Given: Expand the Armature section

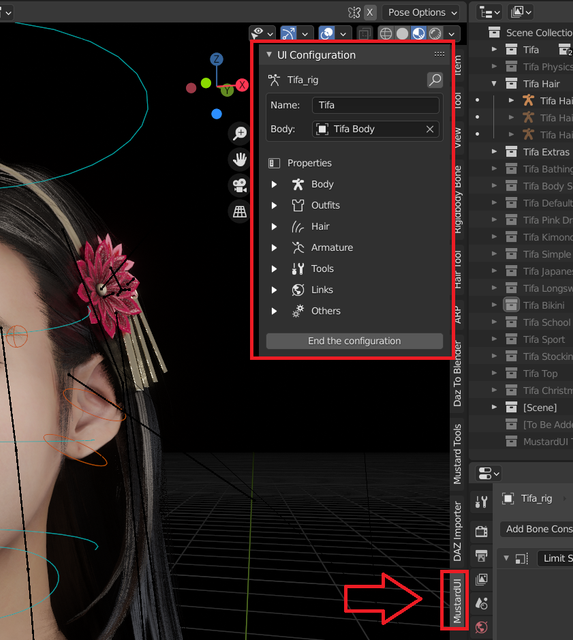Looking at the screenshot, I should pyautogui.click(x=274, y=248).
